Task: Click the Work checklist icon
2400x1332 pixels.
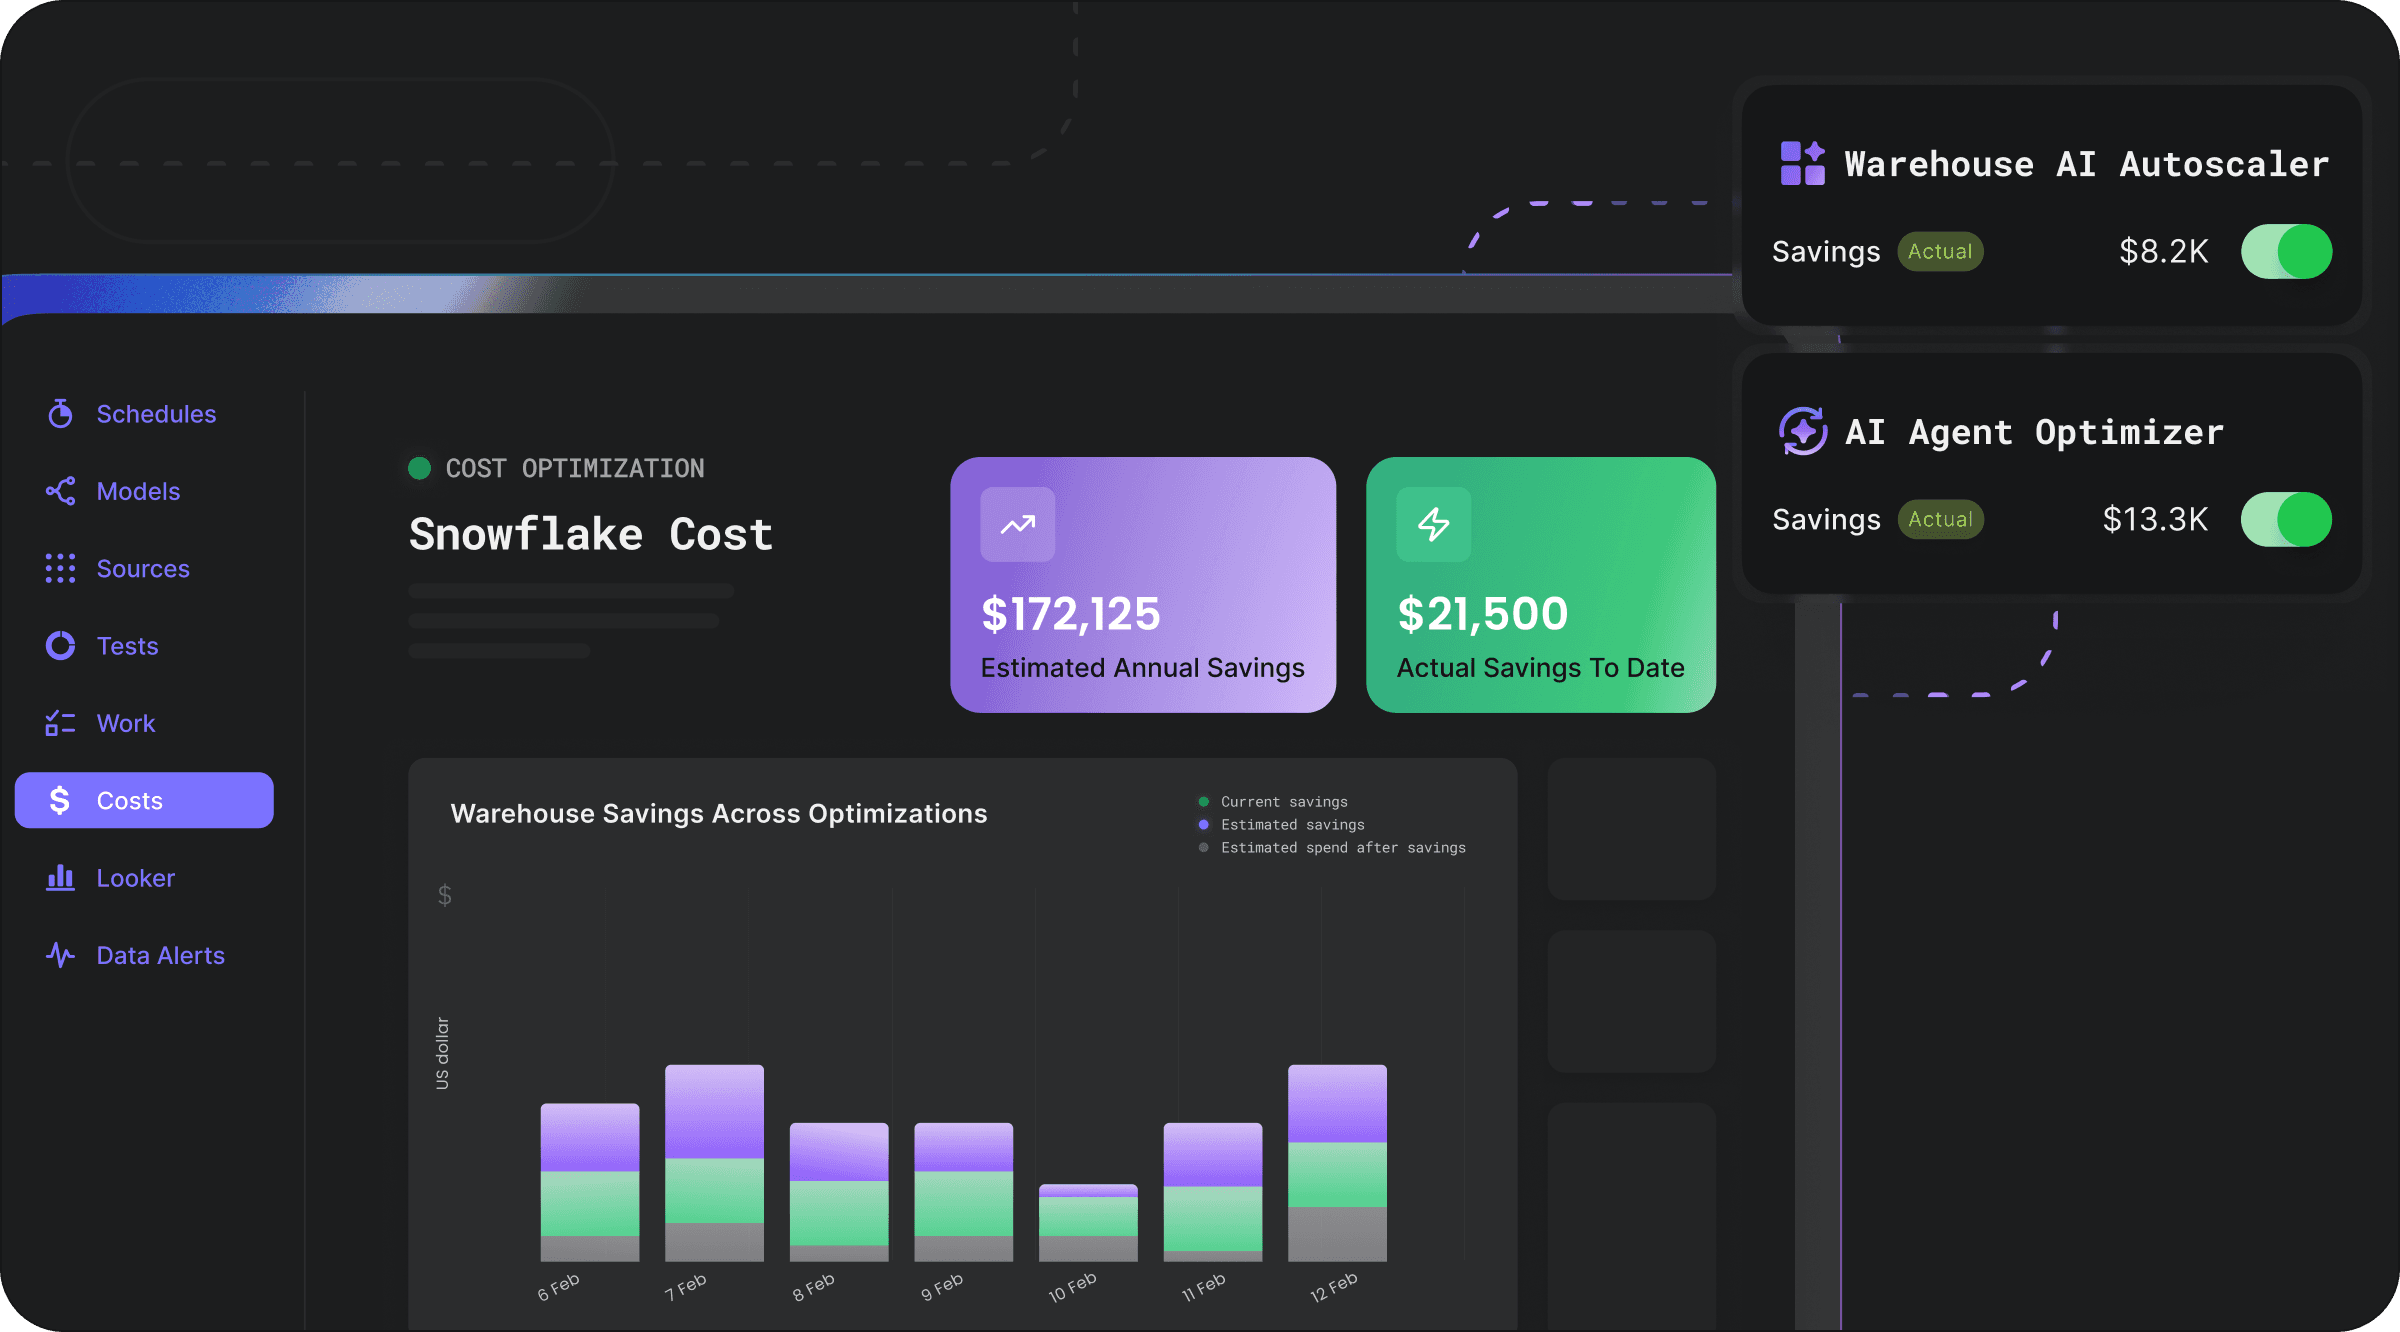Action: click(60, 723)
